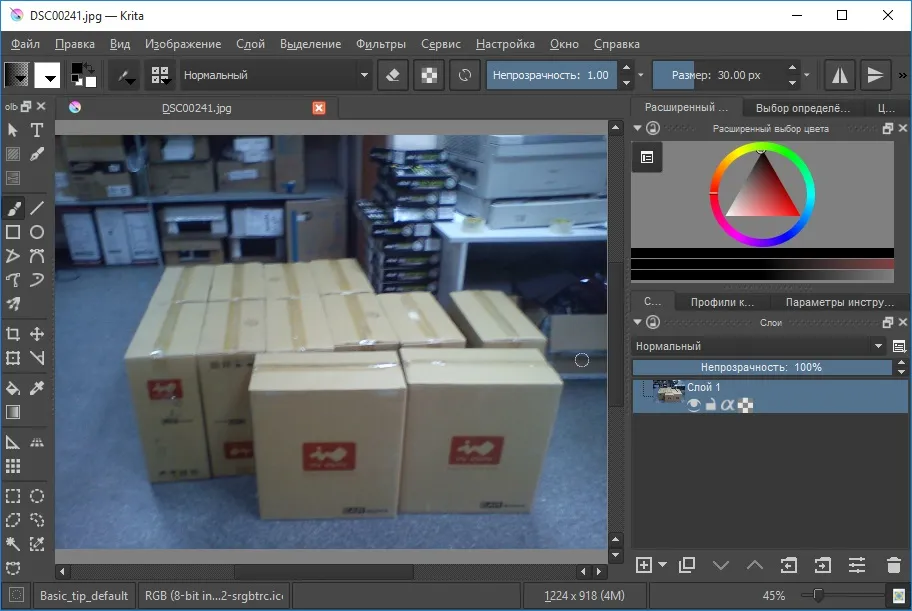This screenshot has width=912, height=611.
Task: Expand the layer blend mode Нормальный dropdown
Action: [x=760, y=346]
